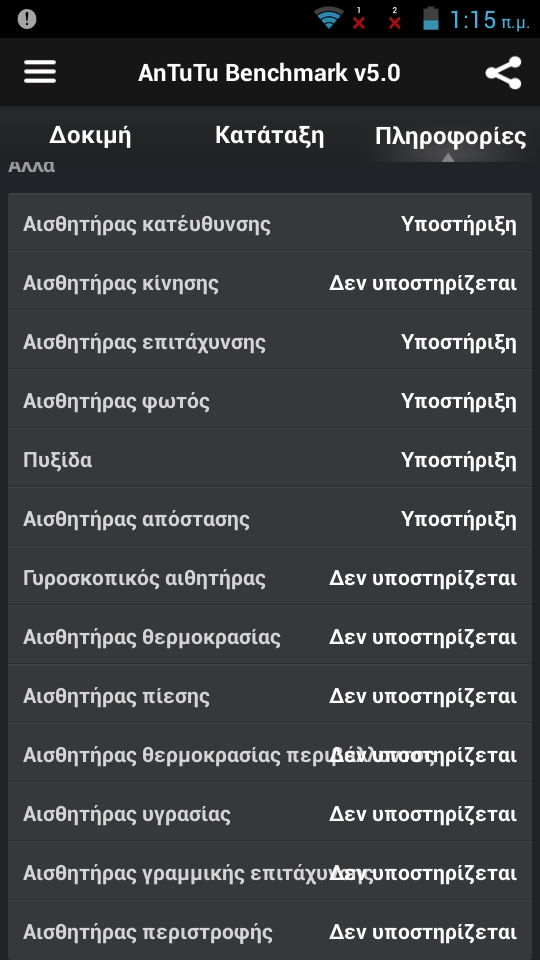Screen dimensions: 540x960
Task: Switch to the Δοκιμή tab
Action: tap(90, 135)
